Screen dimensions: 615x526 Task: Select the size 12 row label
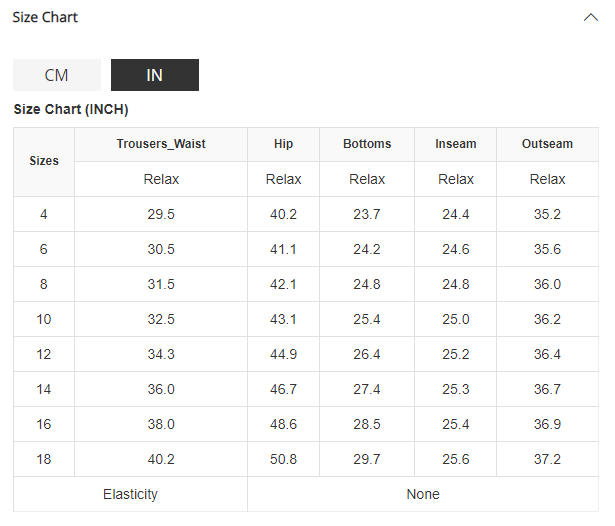tap(44, 354)
